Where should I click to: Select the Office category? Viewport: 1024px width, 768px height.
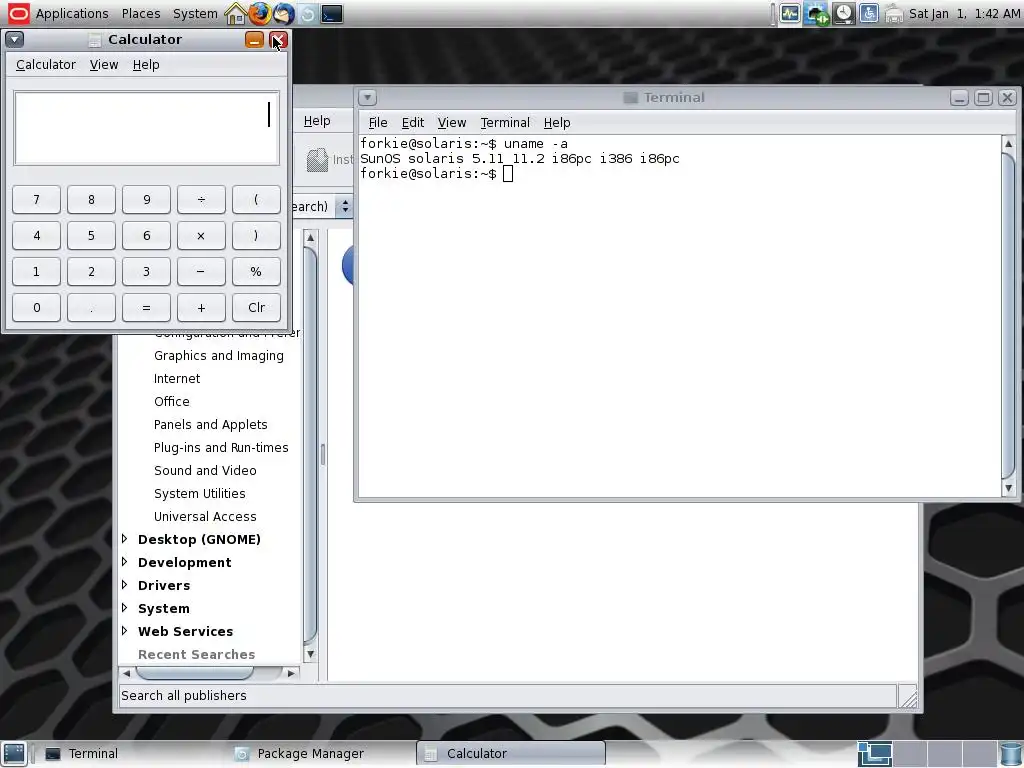[x=172, y=402]
